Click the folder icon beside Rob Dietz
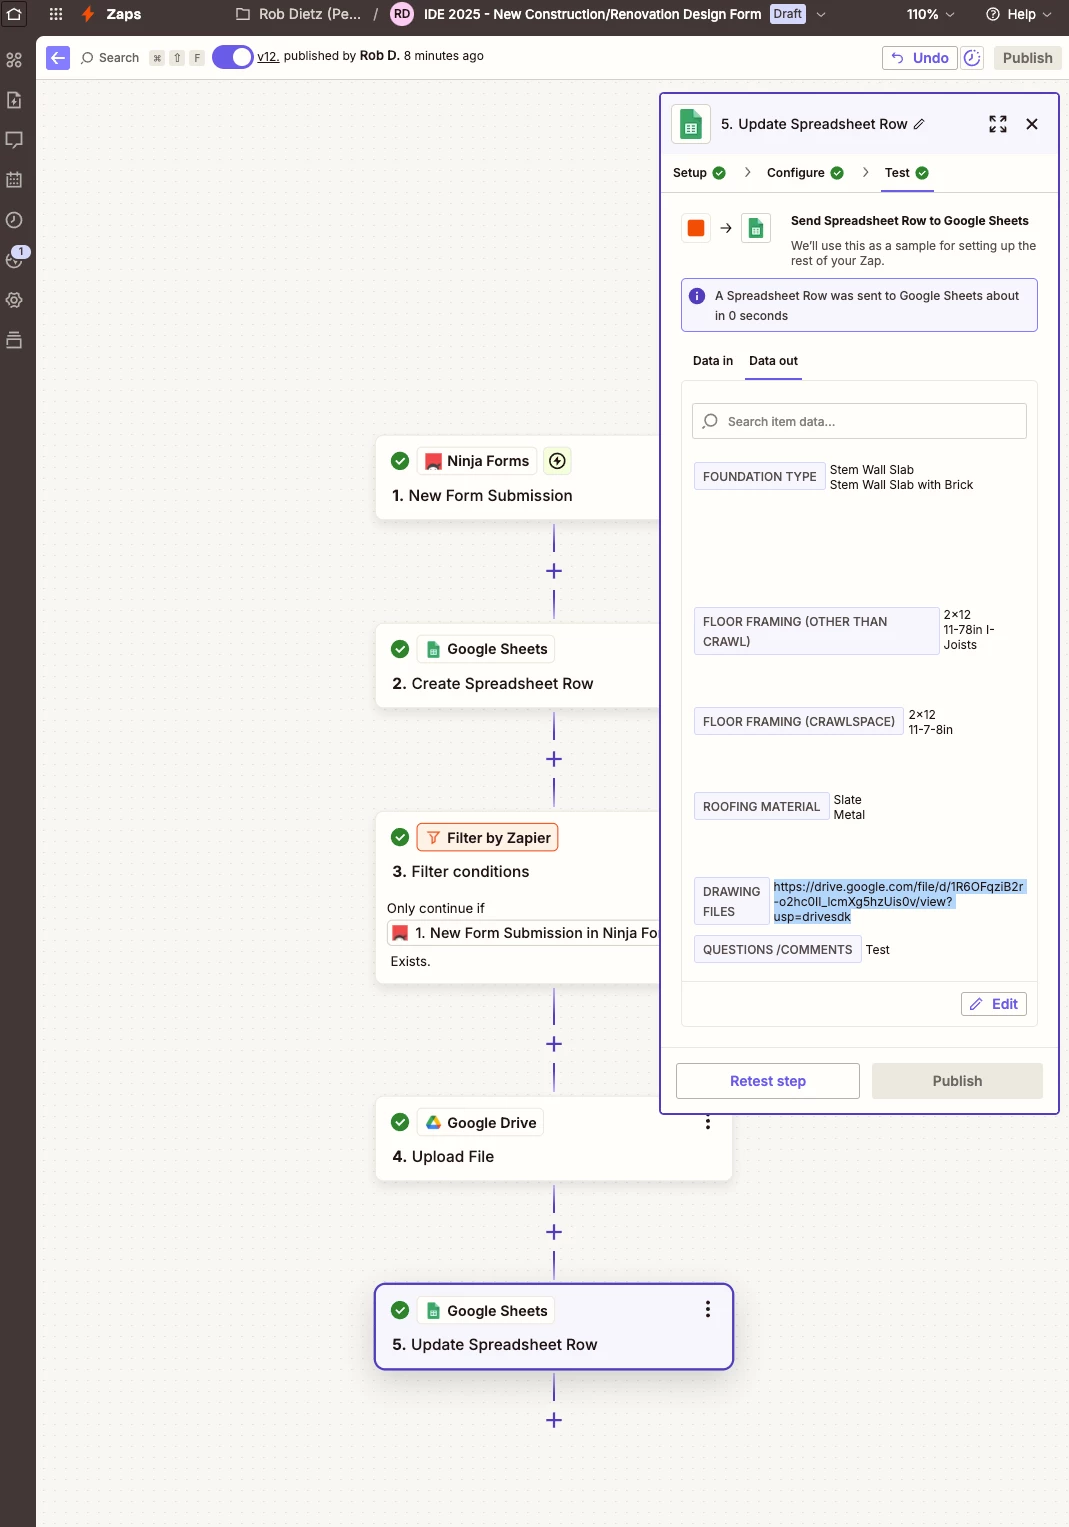The height and width of the screenshot is (1527, 1069). click(x=242, y=14)
